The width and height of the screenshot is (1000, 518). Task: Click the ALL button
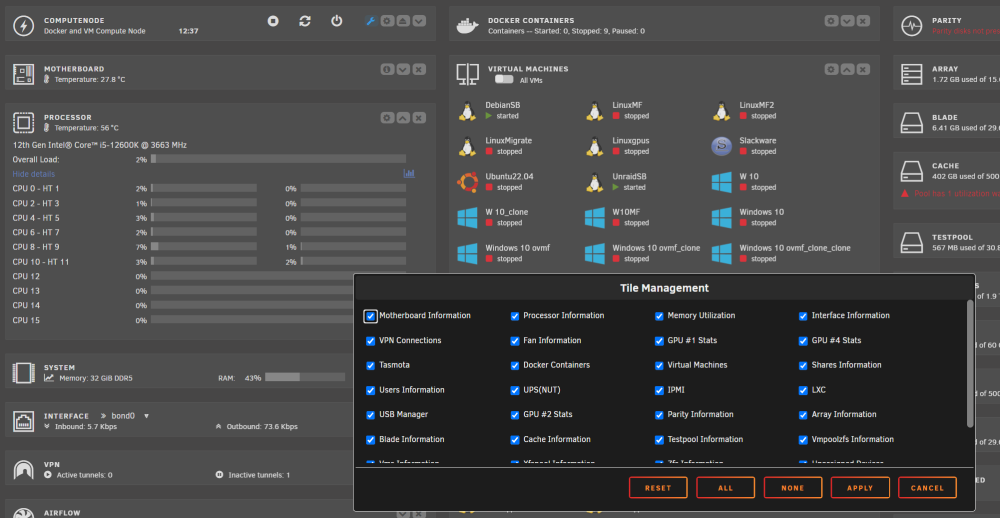point(726,488)
